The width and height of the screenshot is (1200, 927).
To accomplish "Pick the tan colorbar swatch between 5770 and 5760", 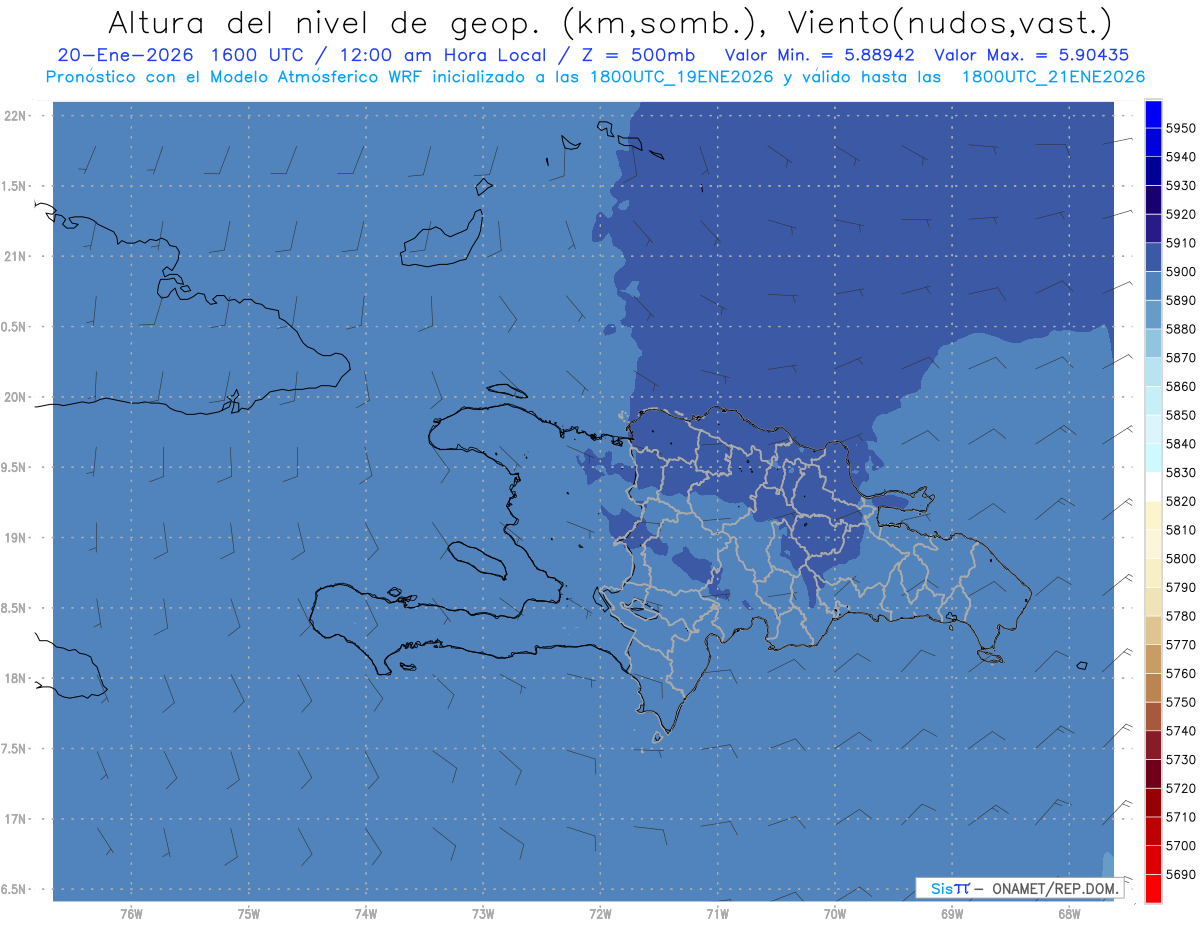I will pos(1153,658).
